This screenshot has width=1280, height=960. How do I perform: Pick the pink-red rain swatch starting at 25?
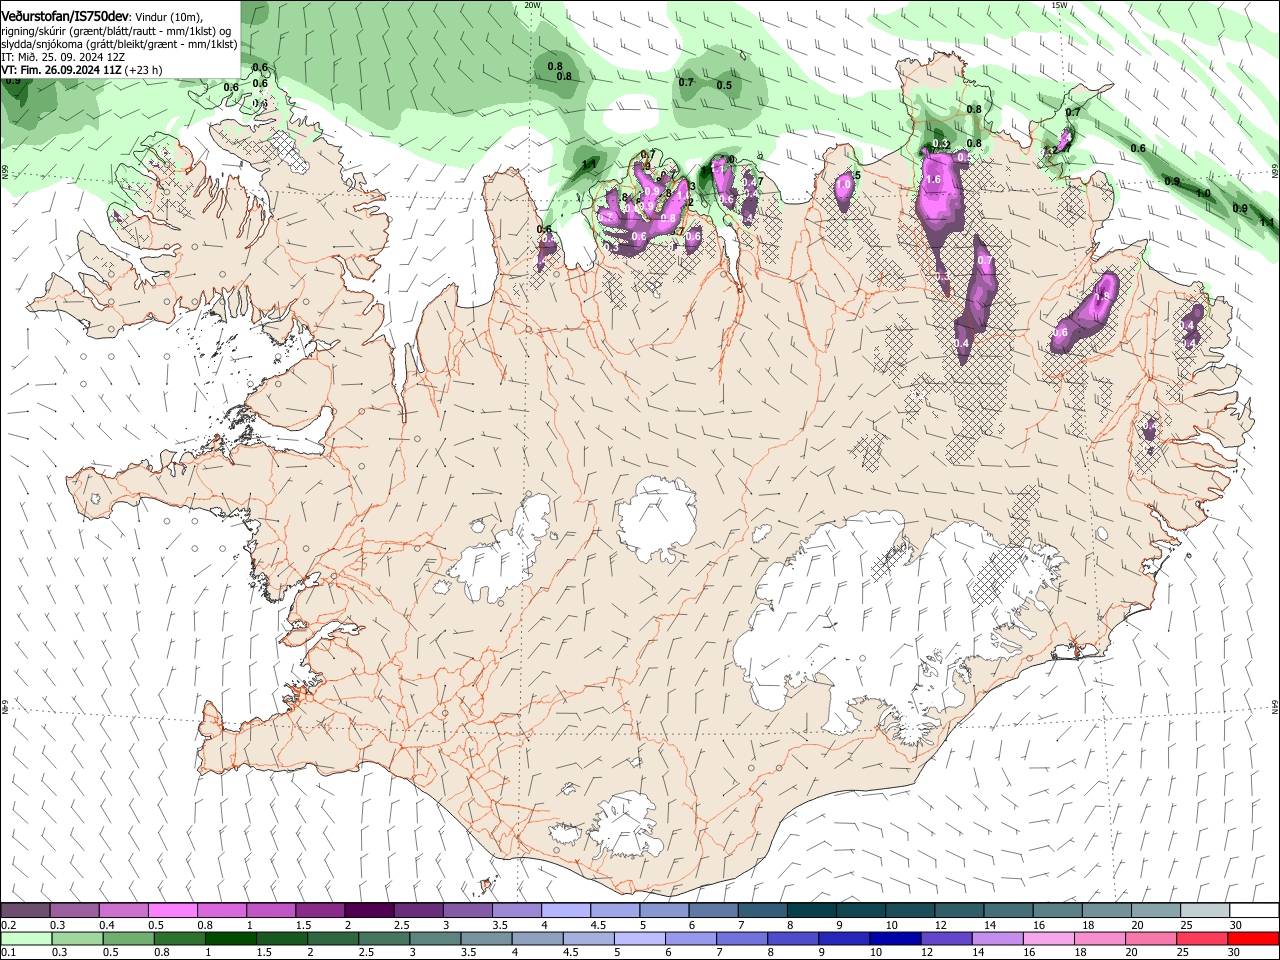click(x=1201, y=939)
